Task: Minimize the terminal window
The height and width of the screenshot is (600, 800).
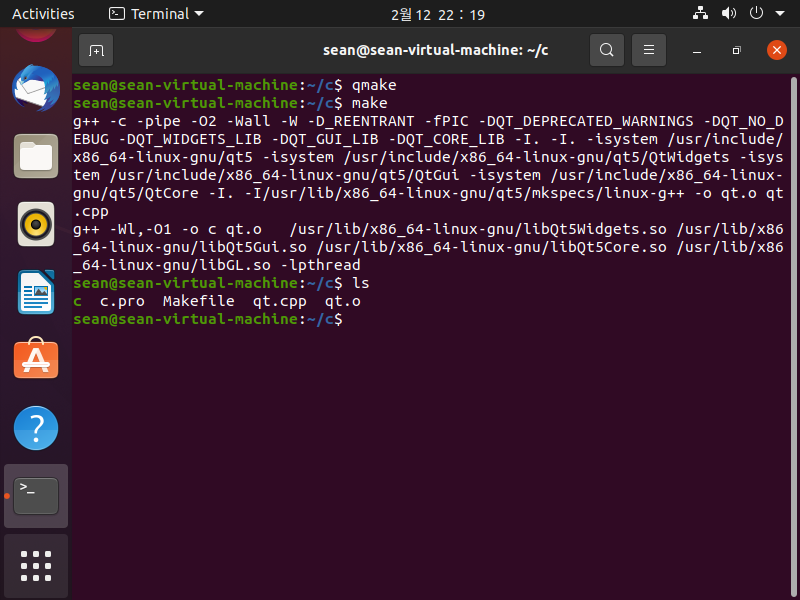Action: 697,51
